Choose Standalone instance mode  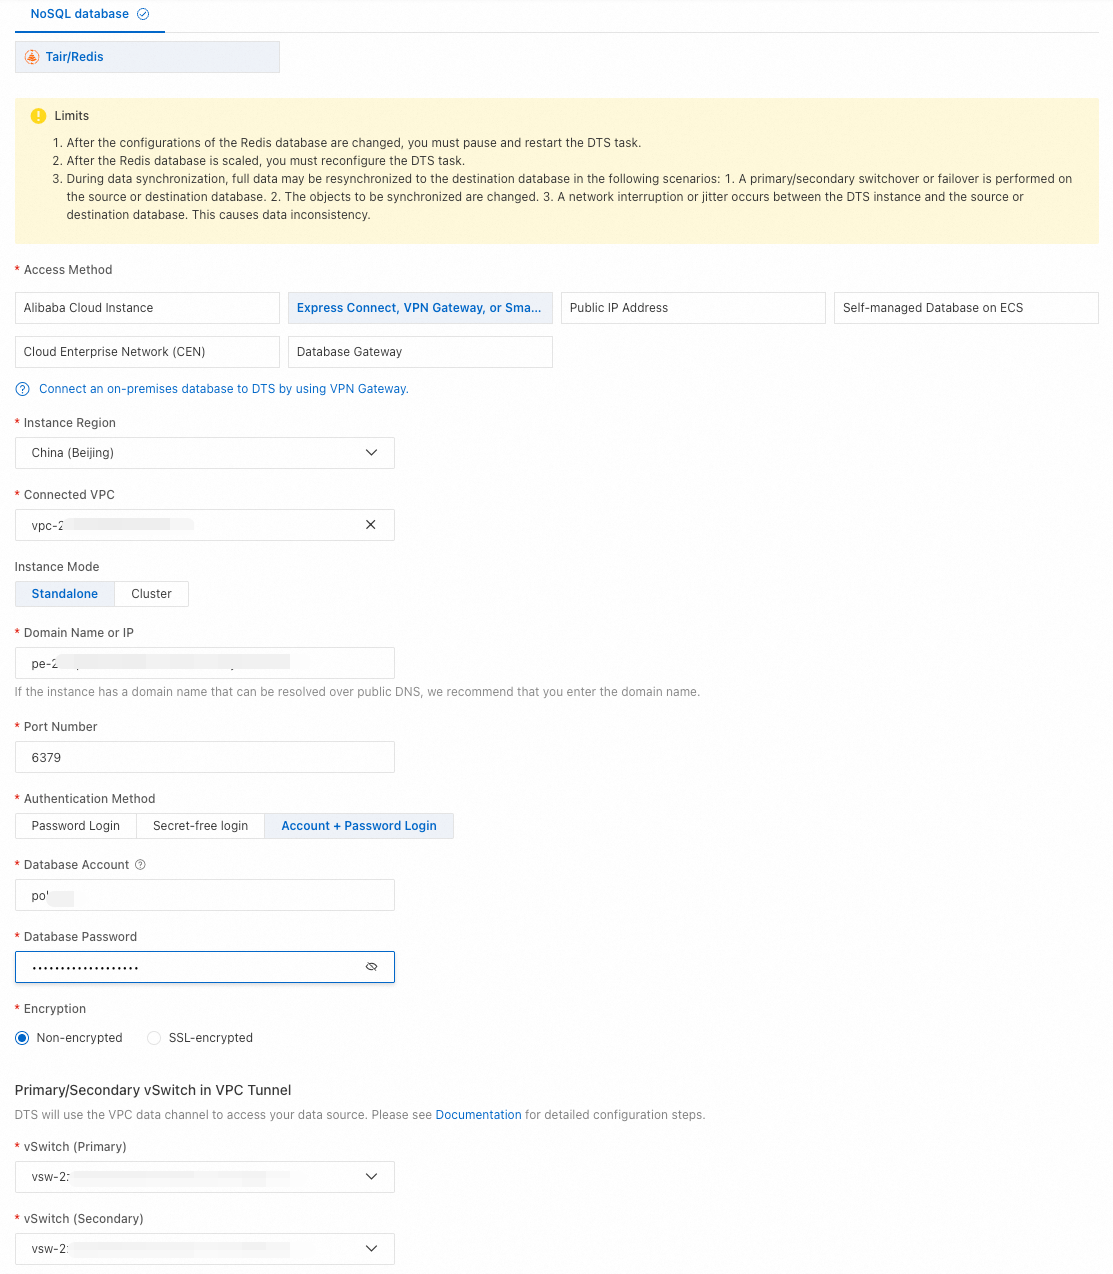click(65, 594)
